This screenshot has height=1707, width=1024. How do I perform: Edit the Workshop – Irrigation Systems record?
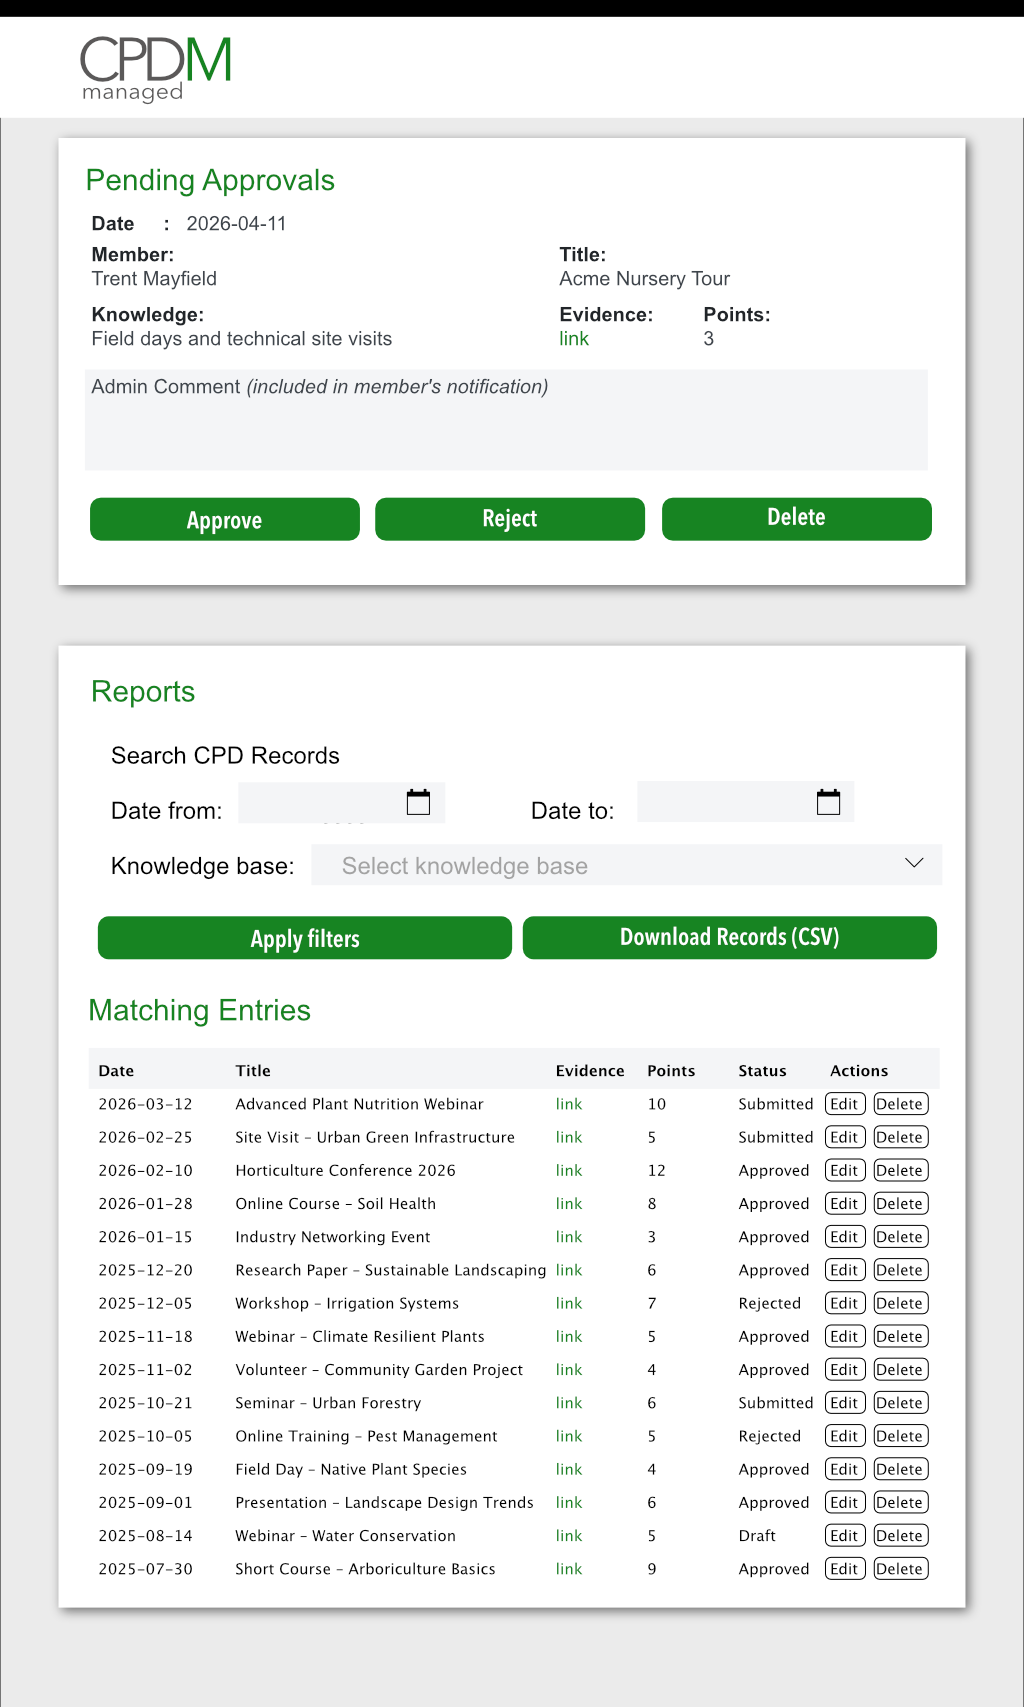point(844,1303)
